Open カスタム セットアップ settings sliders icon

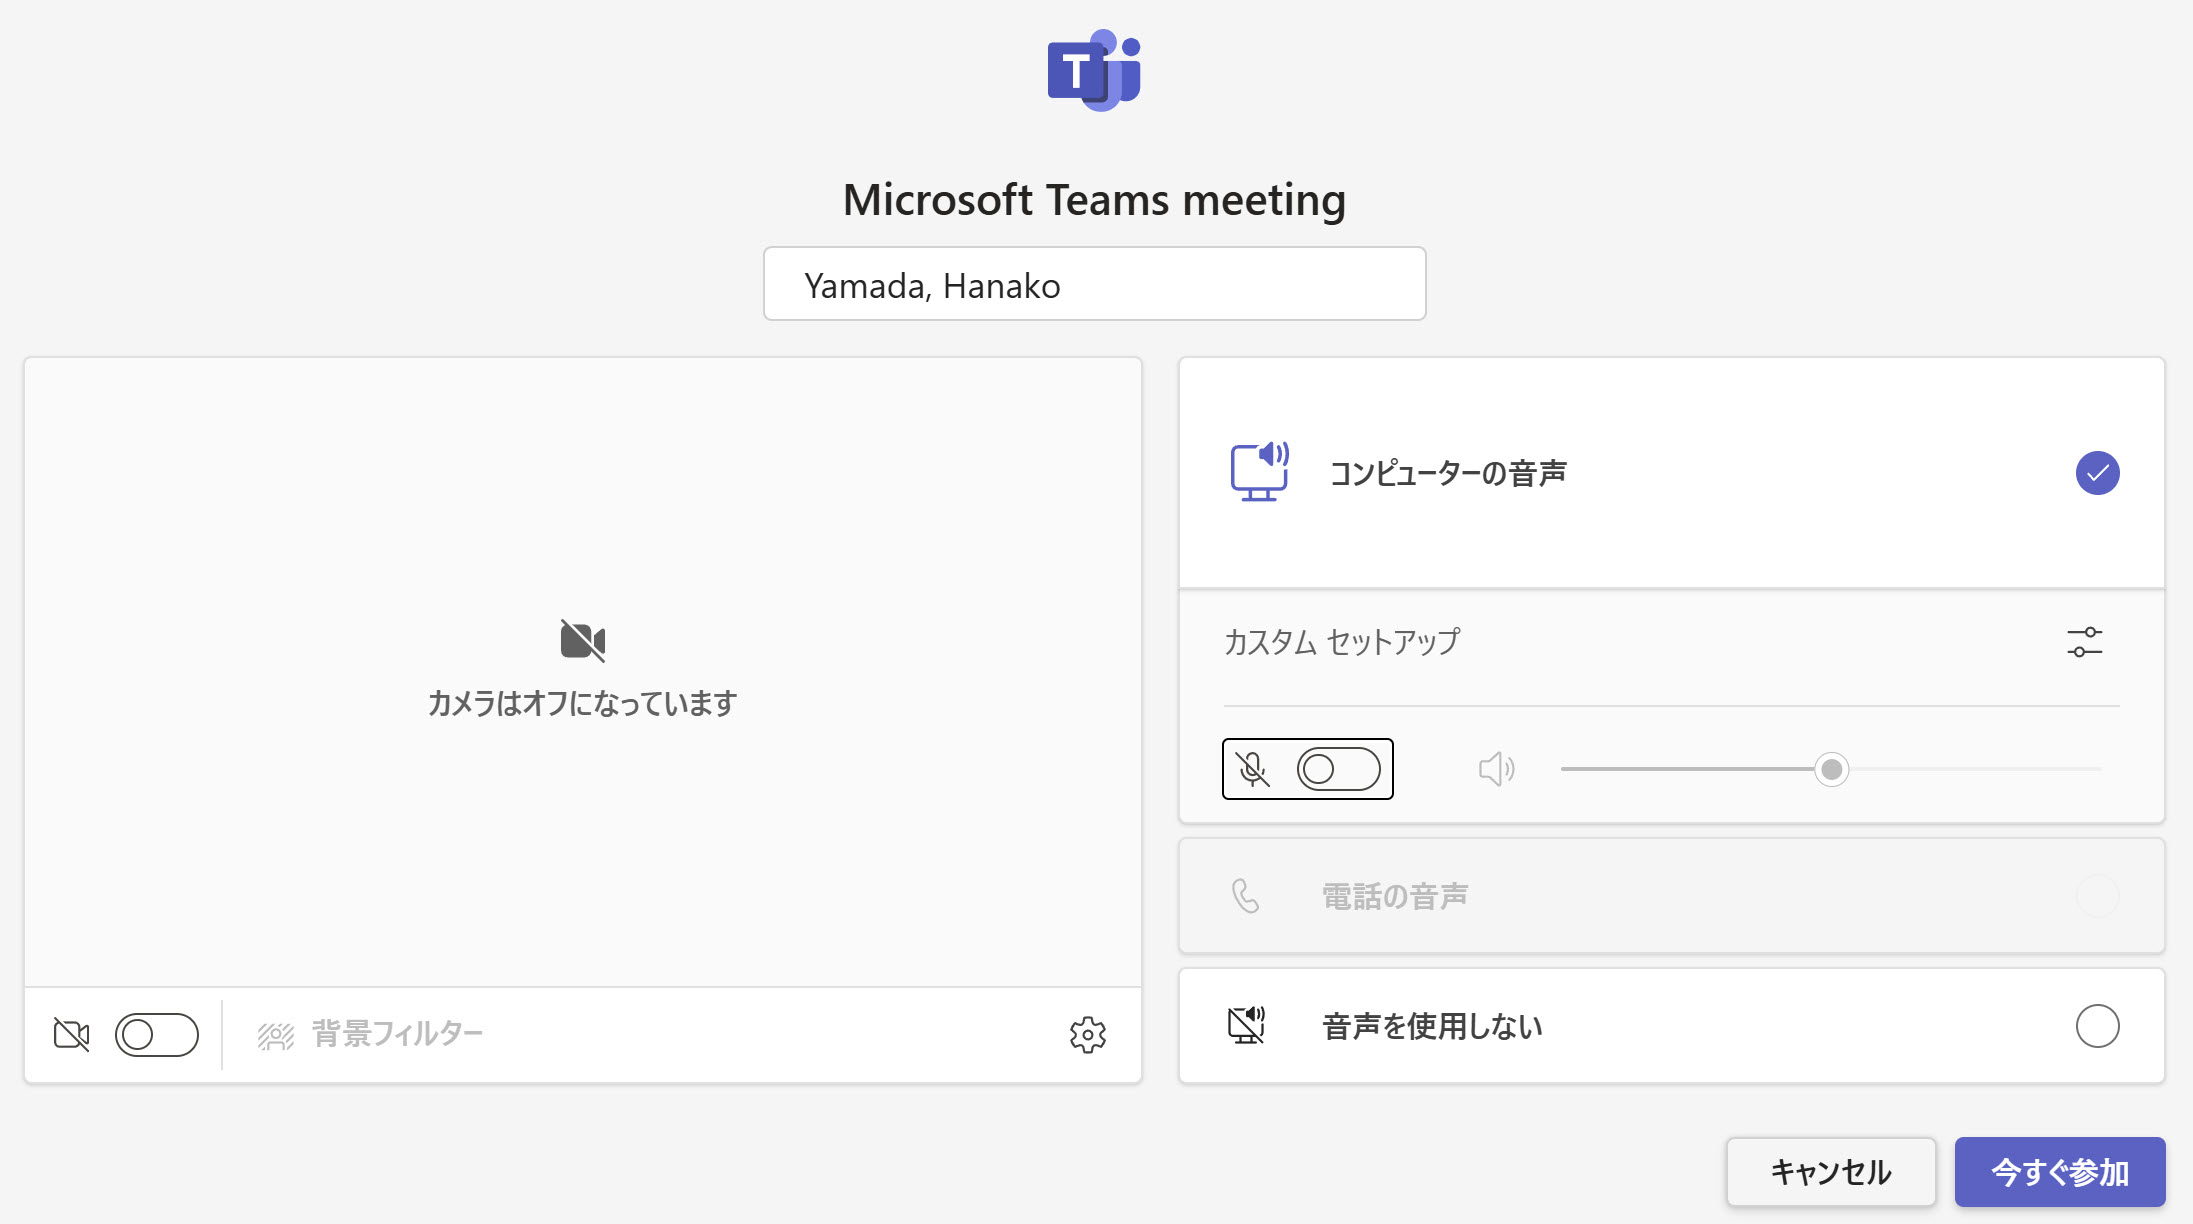[2084, 642]
